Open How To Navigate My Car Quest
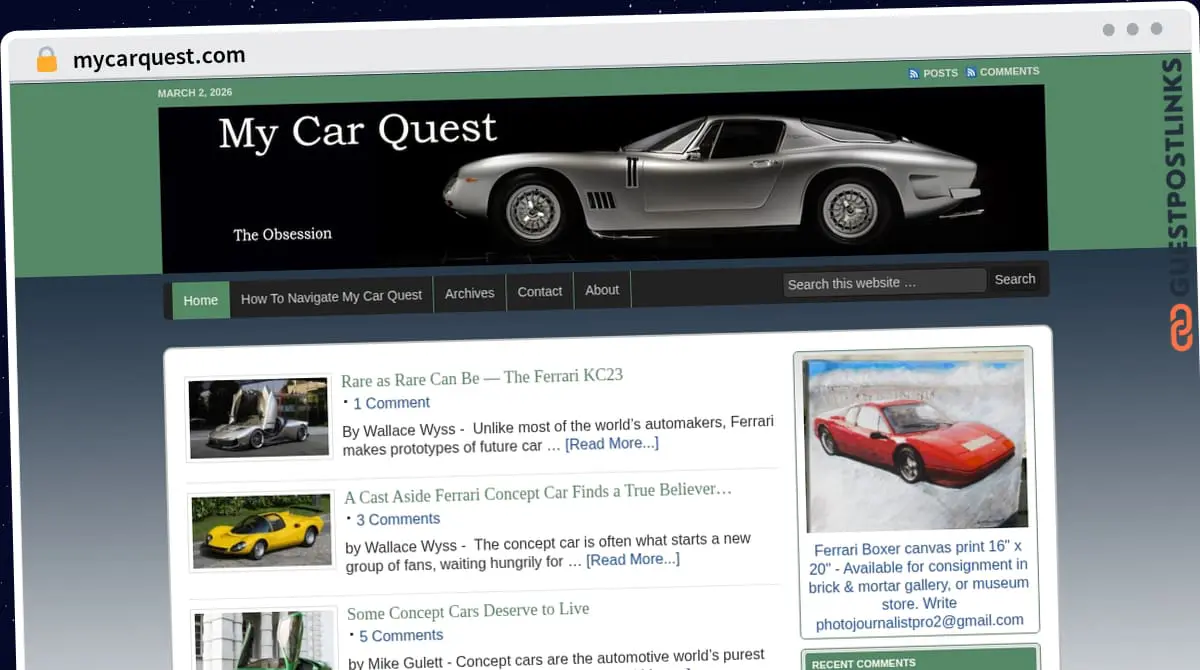This screenshot has width=1200, height=670. click(x=331, y=297)
